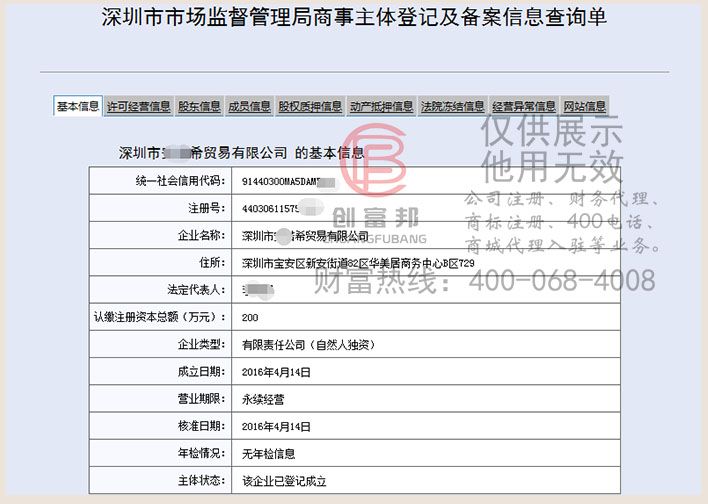The width and height of the screenshot is (708, 504).
Task: Click the 核准日期 value 2016年4月14日
Action: click(276, 426)
